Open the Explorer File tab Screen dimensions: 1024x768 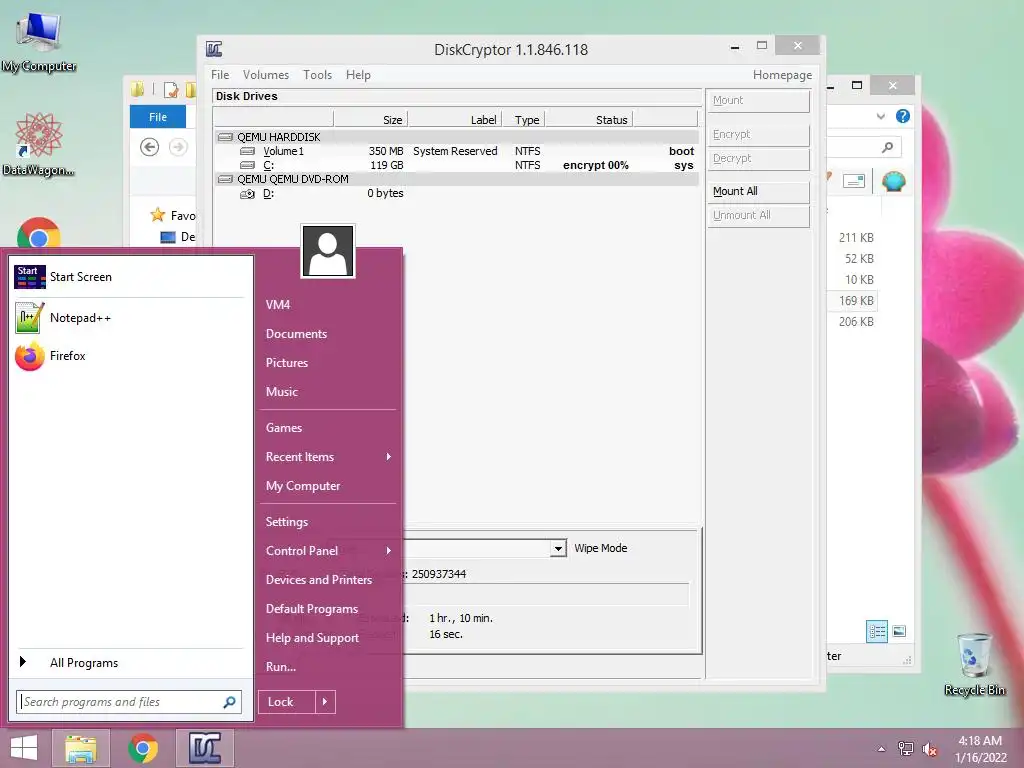(x=158, y=117)
